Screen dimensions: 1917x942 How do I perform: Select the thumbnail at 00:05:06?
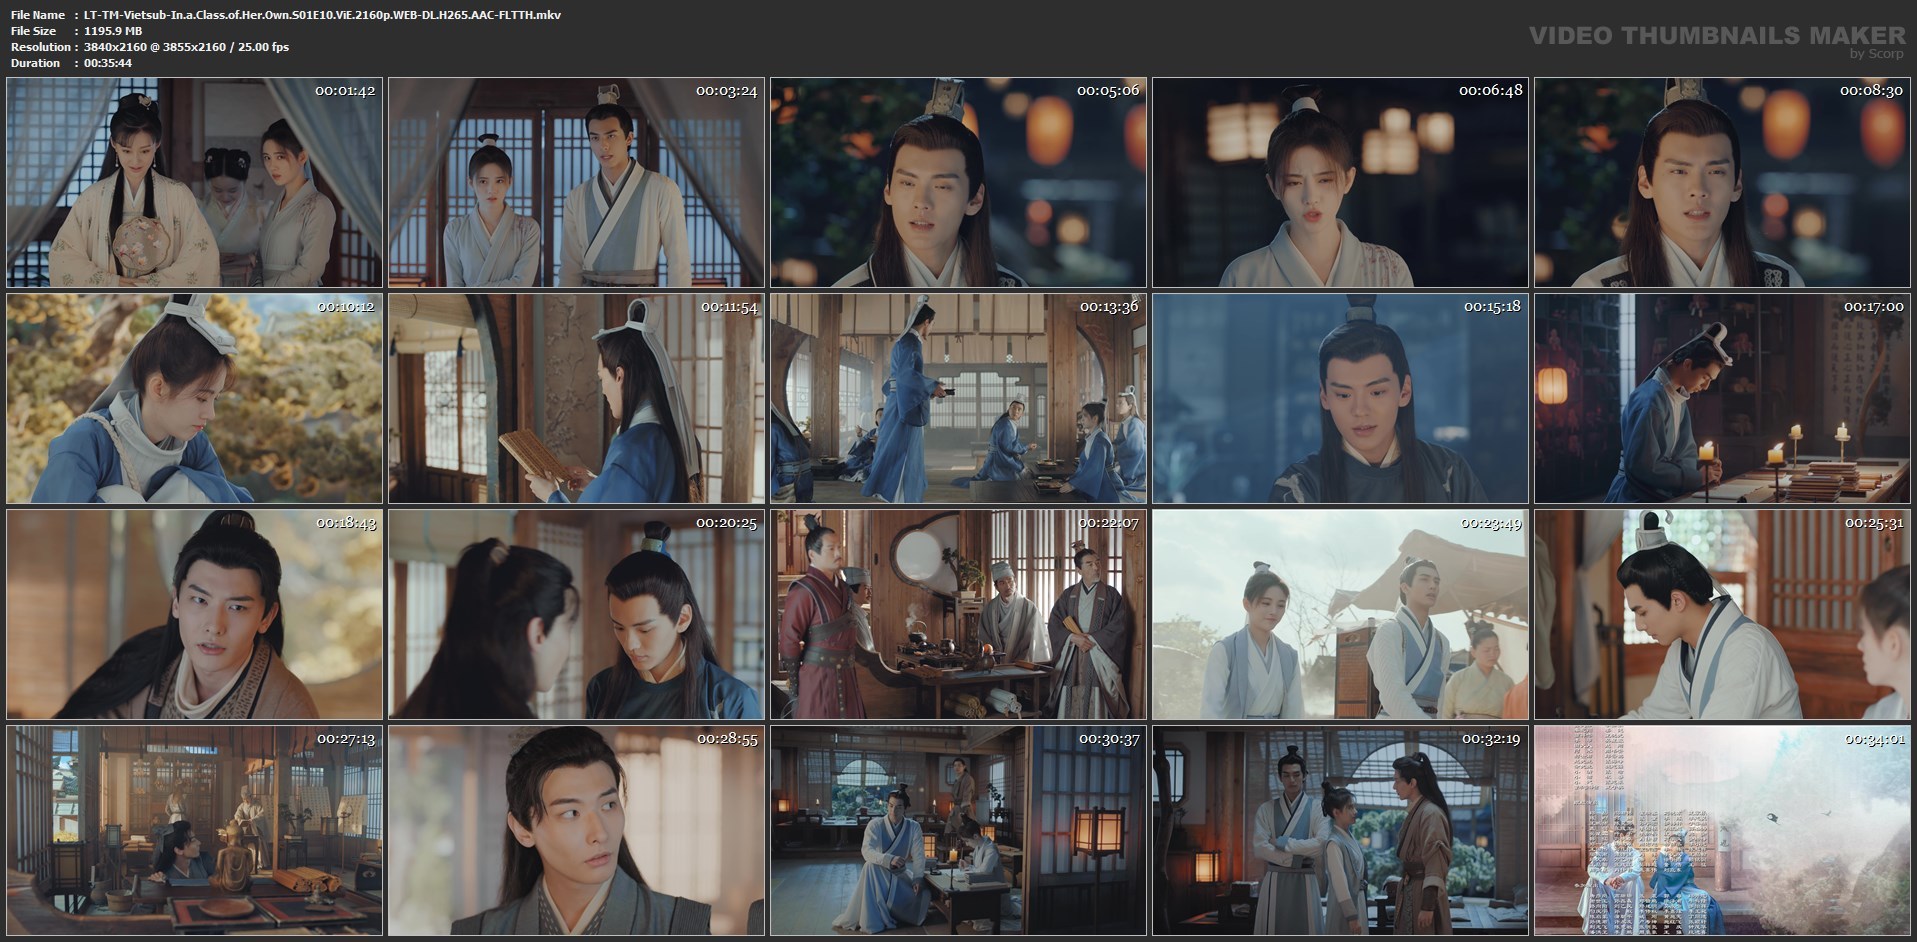tap(958, 183)
